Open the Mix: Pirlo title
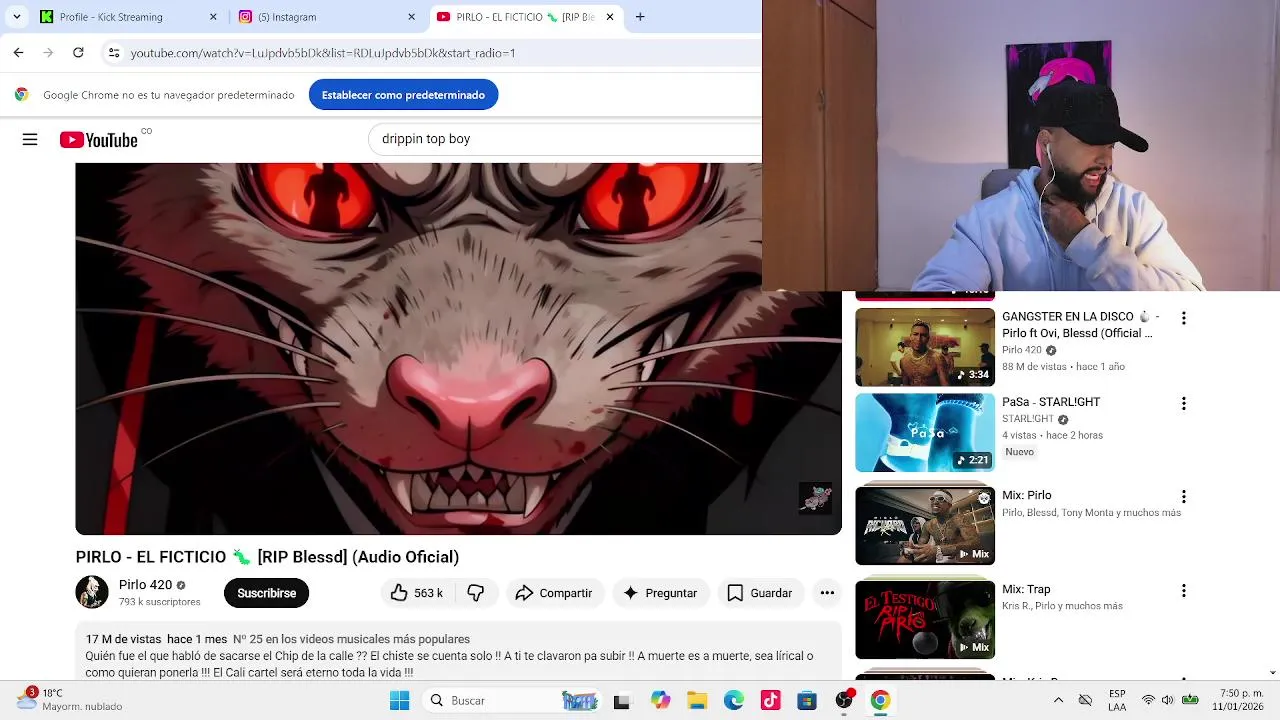The height and width of the screenshot is (720, 1280). coord(1027,495)
